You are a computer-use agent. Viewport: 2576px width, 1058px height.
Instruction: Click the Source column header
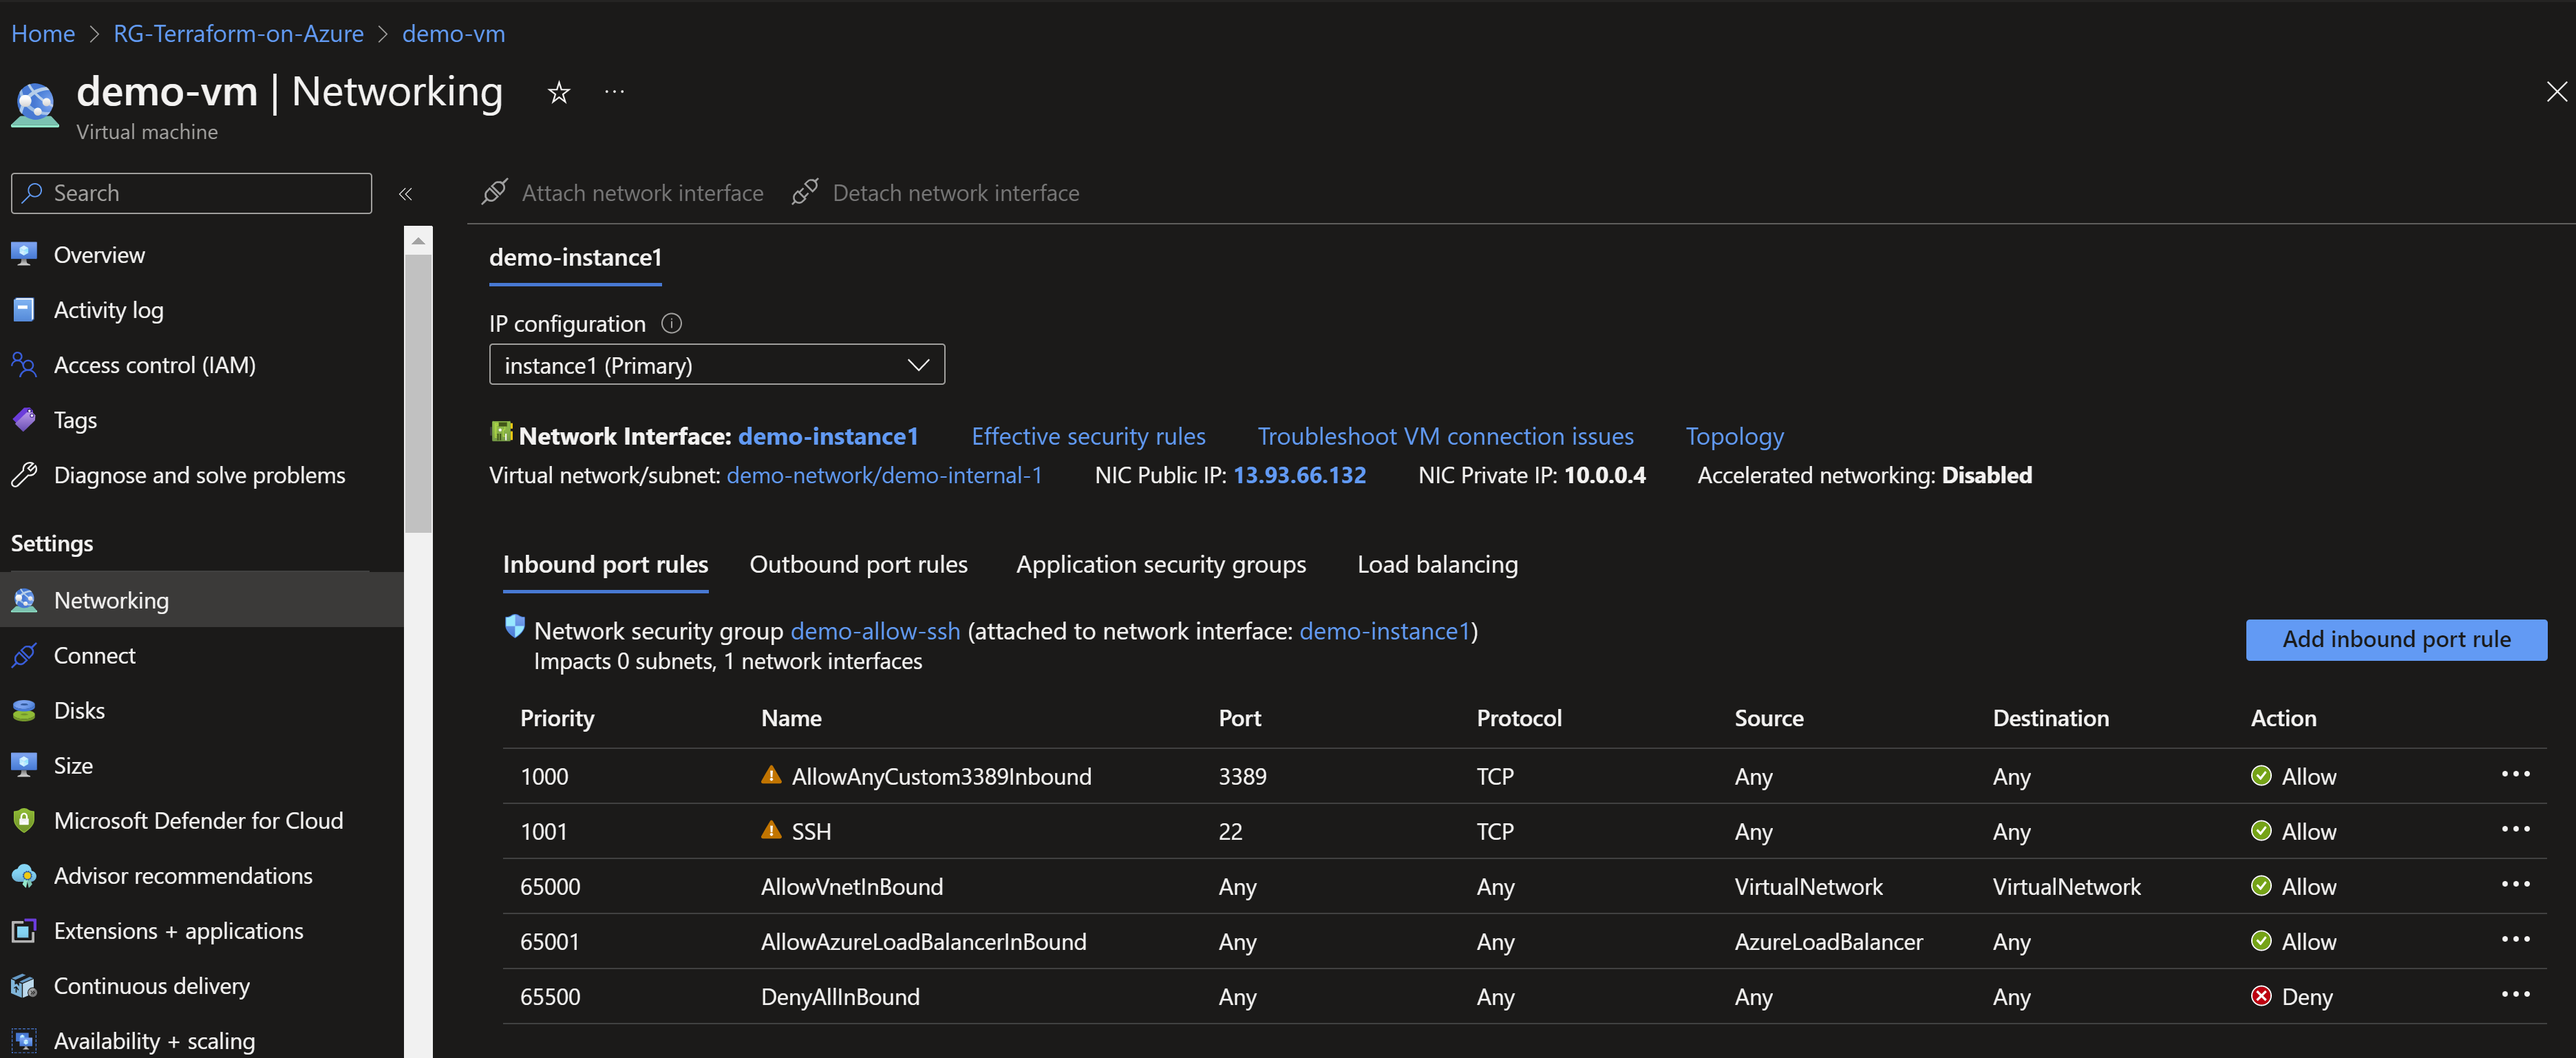[x=1768, y=718]
